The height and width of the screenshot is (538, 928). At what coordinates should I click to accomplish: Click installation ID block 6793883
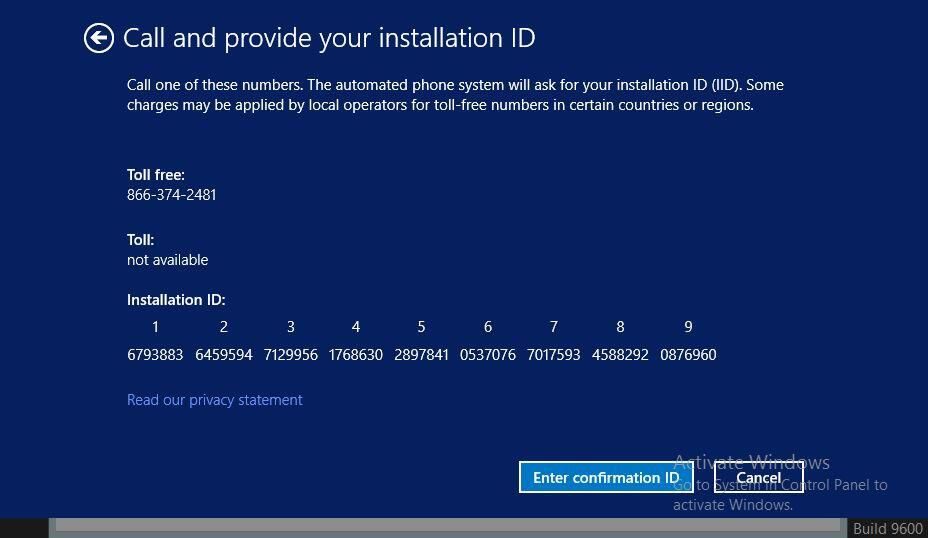click(x=155, y=355)
